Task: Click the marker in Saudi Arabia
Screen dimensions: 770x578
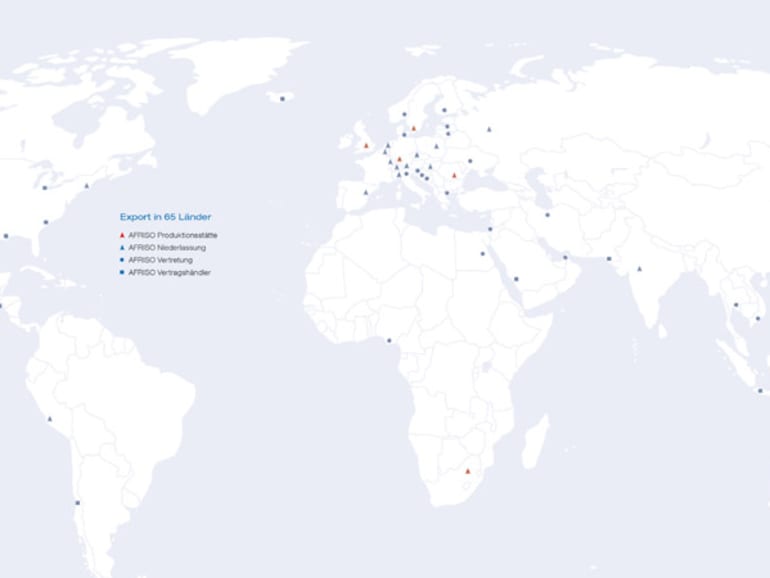Action: [x=516, y=279]
